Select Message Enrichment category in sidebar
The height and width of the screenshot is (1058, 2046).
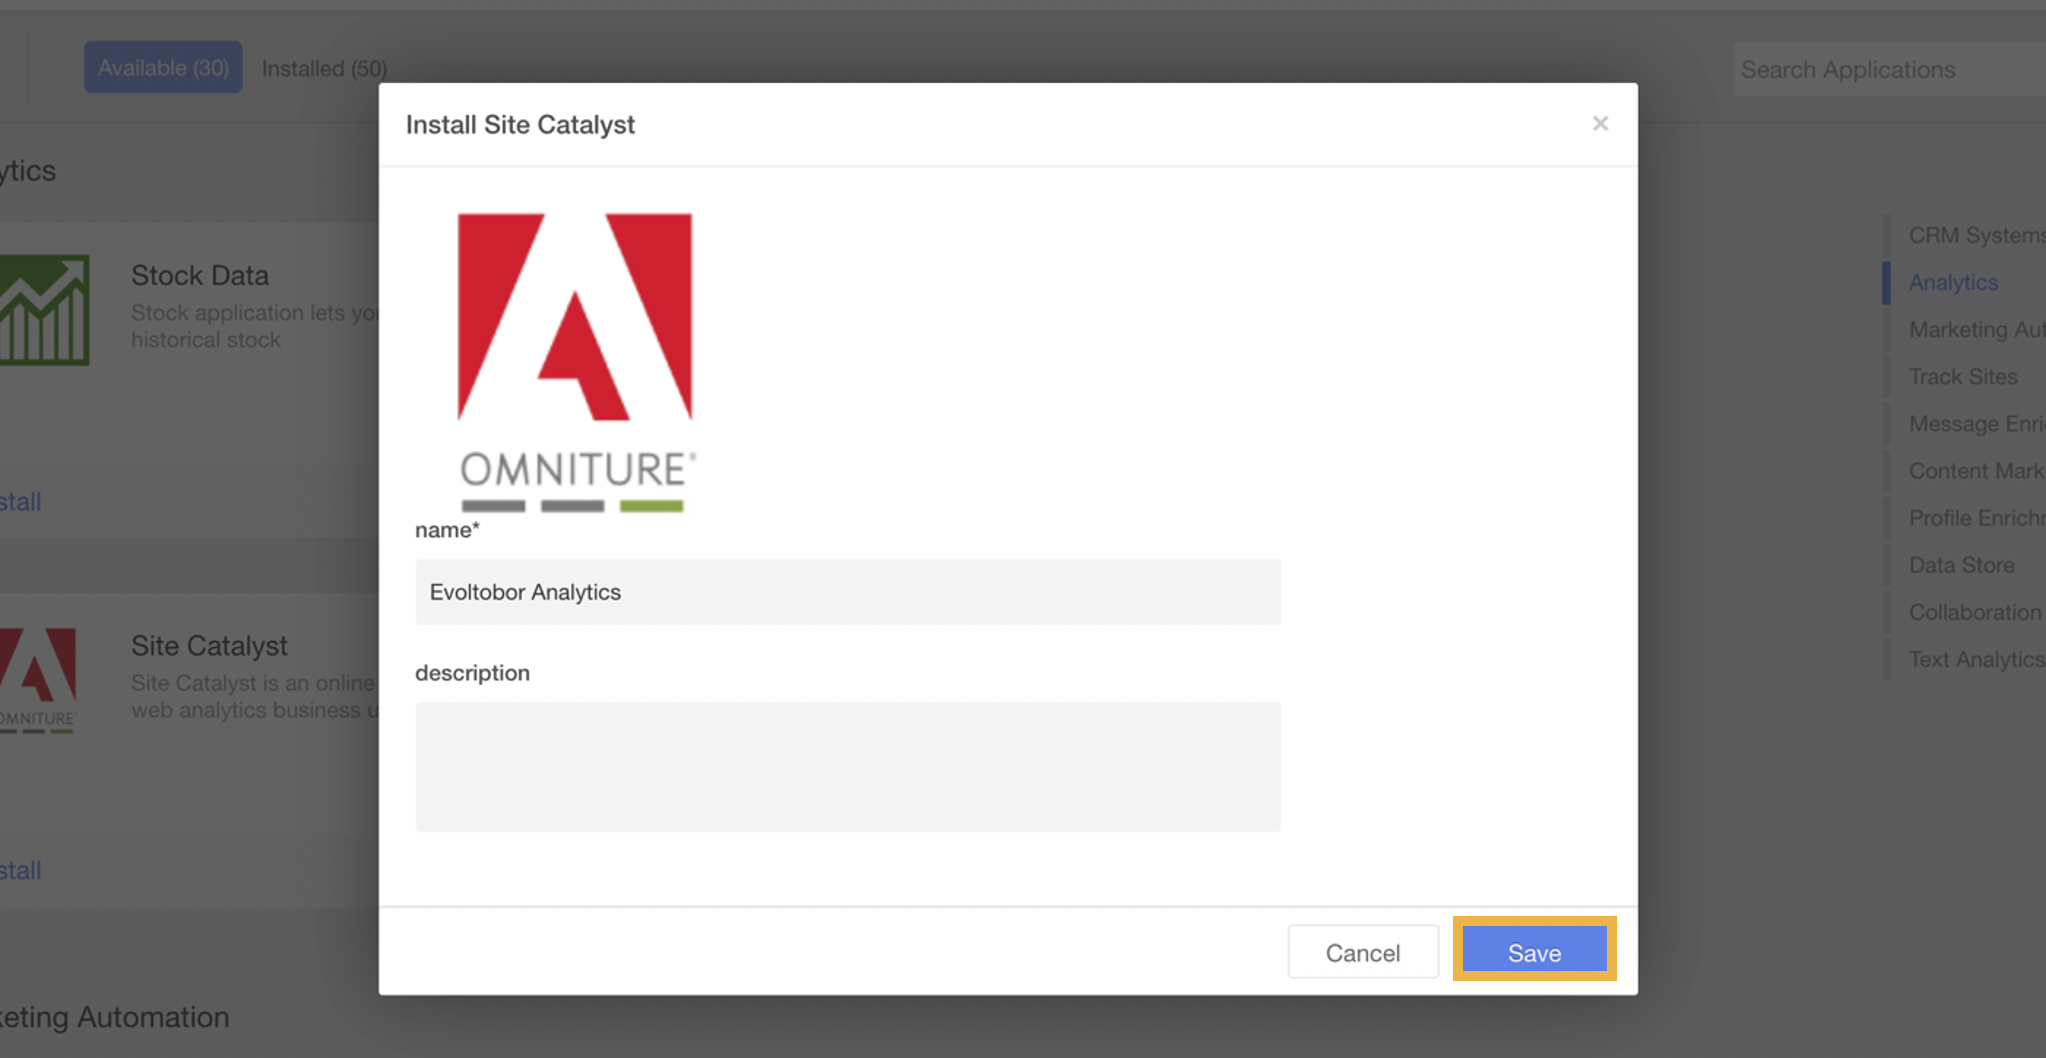tap(1976, 423)
